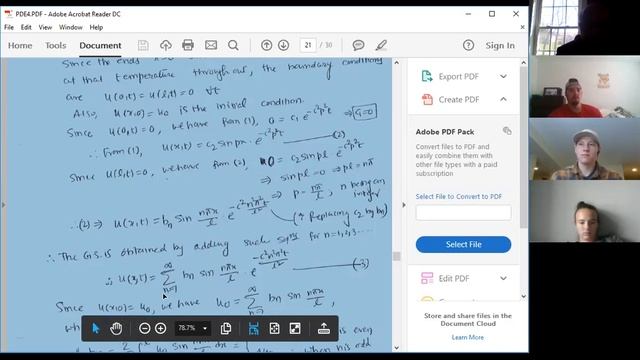Click the upload to cloud icon
The image size is (640, 360).
[x=166, y=45]
